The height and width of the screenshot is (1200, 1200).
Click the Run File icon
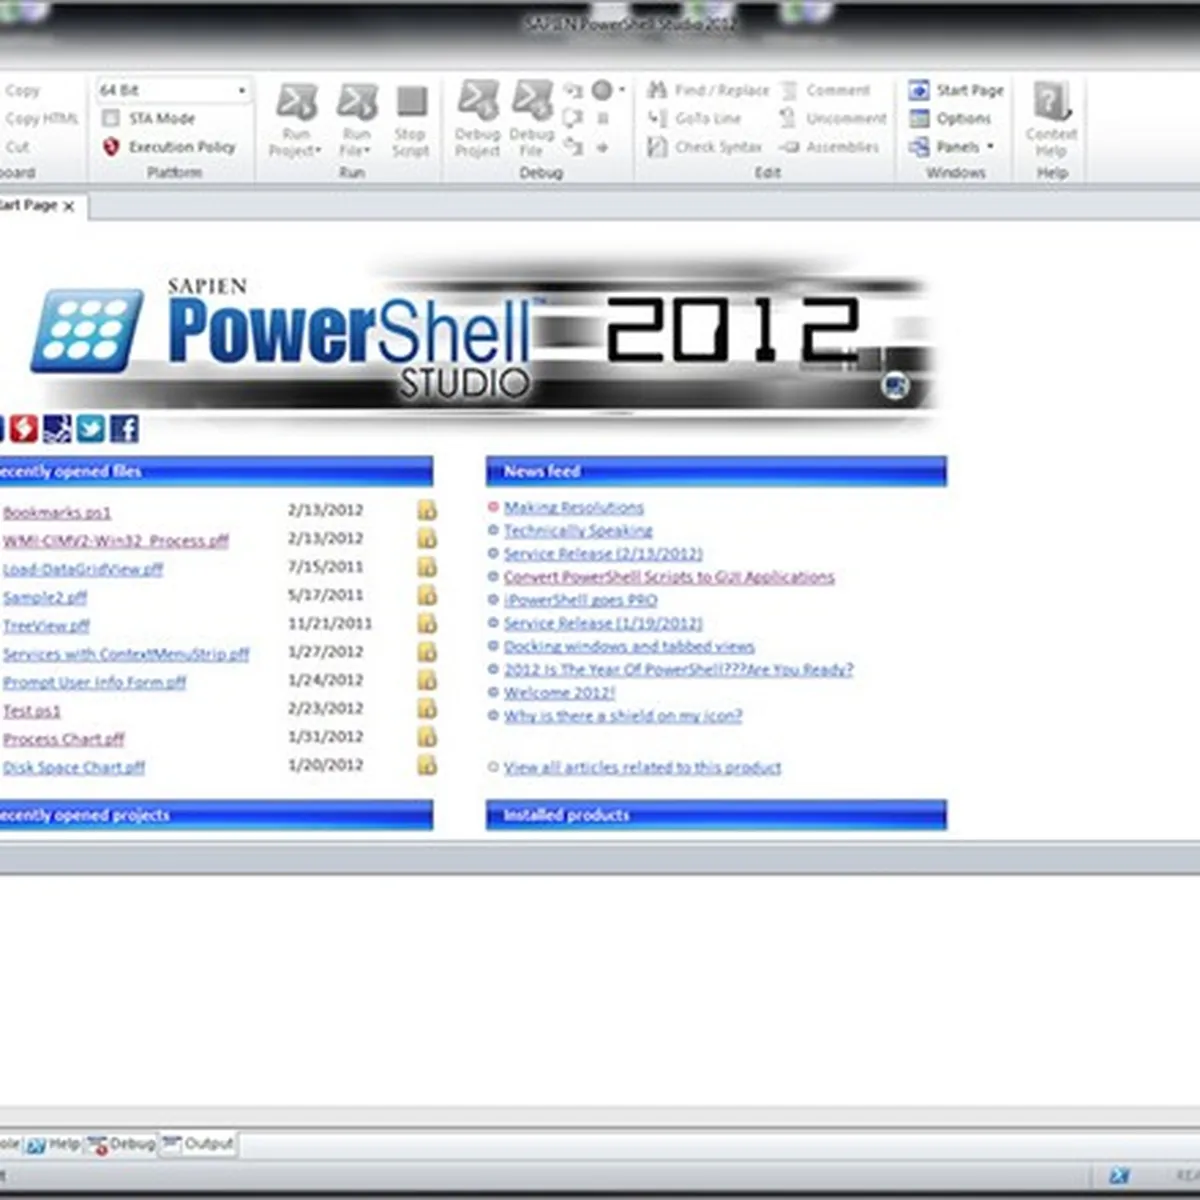click(357, 102)
